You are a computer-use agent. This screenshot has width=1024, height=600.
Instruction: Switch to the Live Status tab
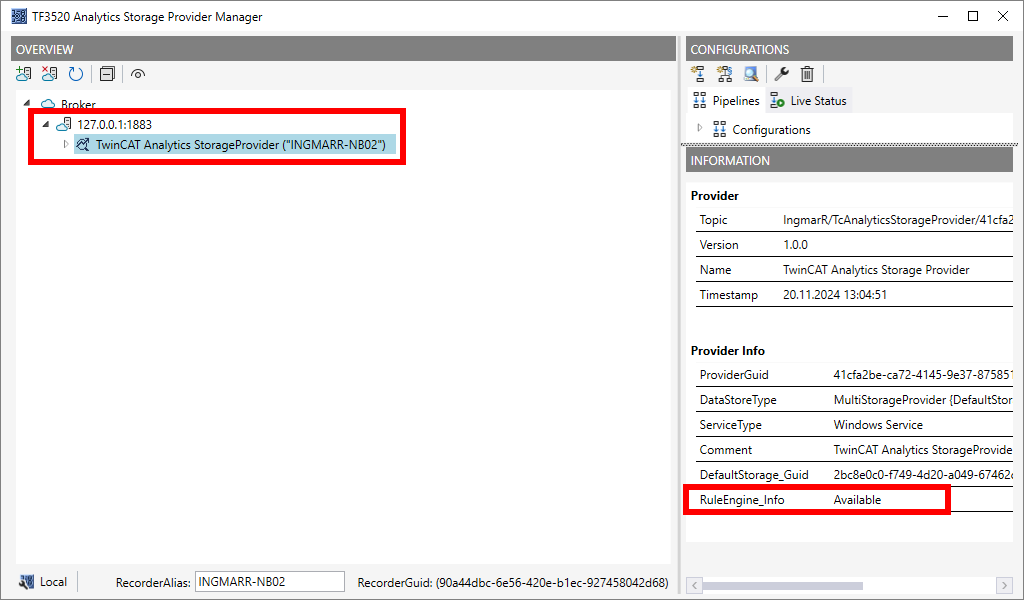click(x=808, y=101)
